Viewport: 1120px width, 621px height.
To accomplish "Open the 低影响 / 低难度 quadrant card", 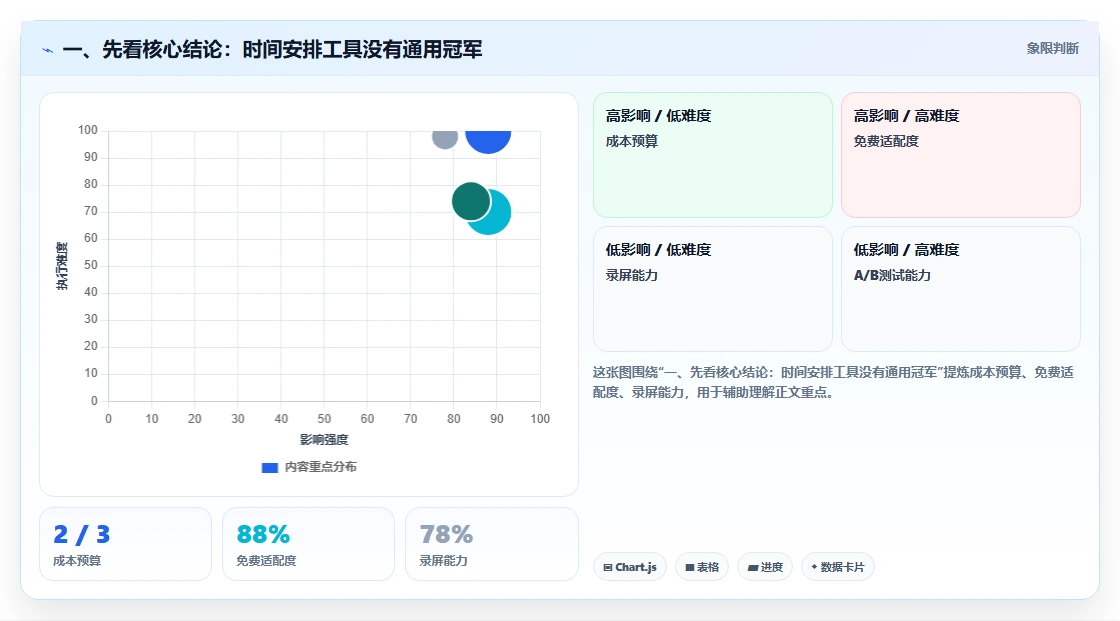I will coord(712,289).
